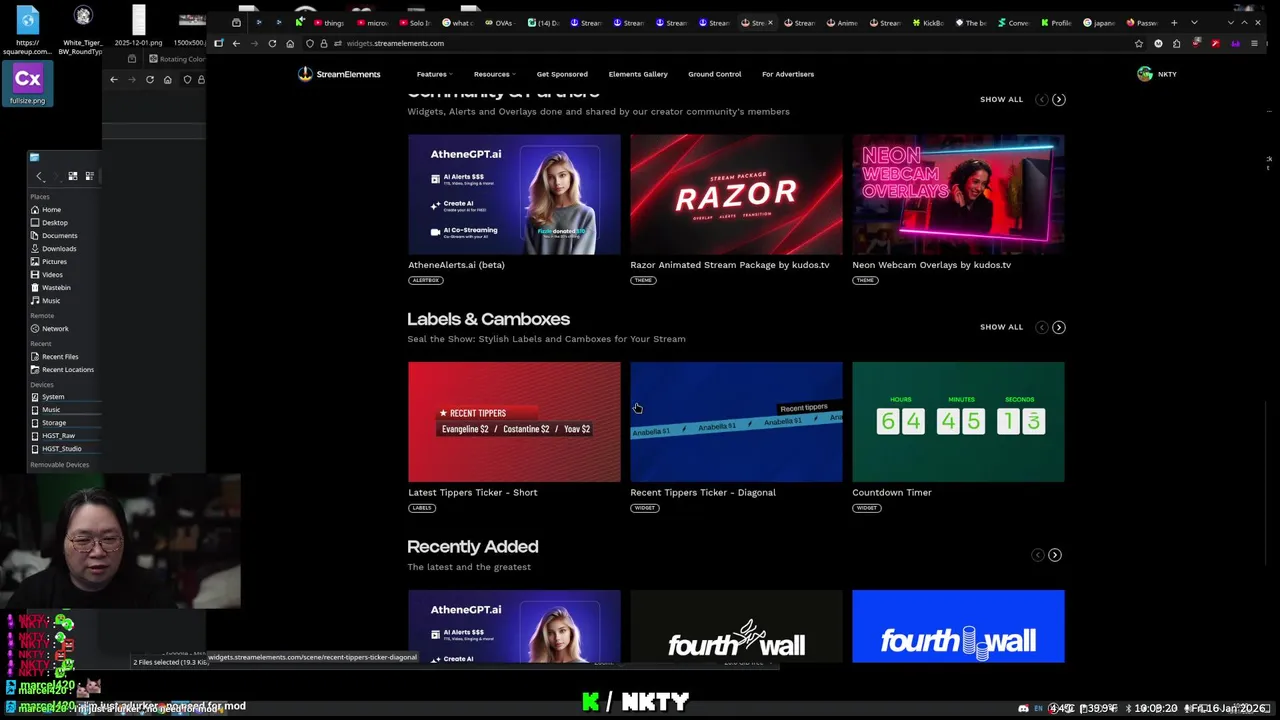Image resolution: width=1280 pixels, height=720 pixels.
Task: Reload page in the background browser window
Action: click(x=150, y=79)
